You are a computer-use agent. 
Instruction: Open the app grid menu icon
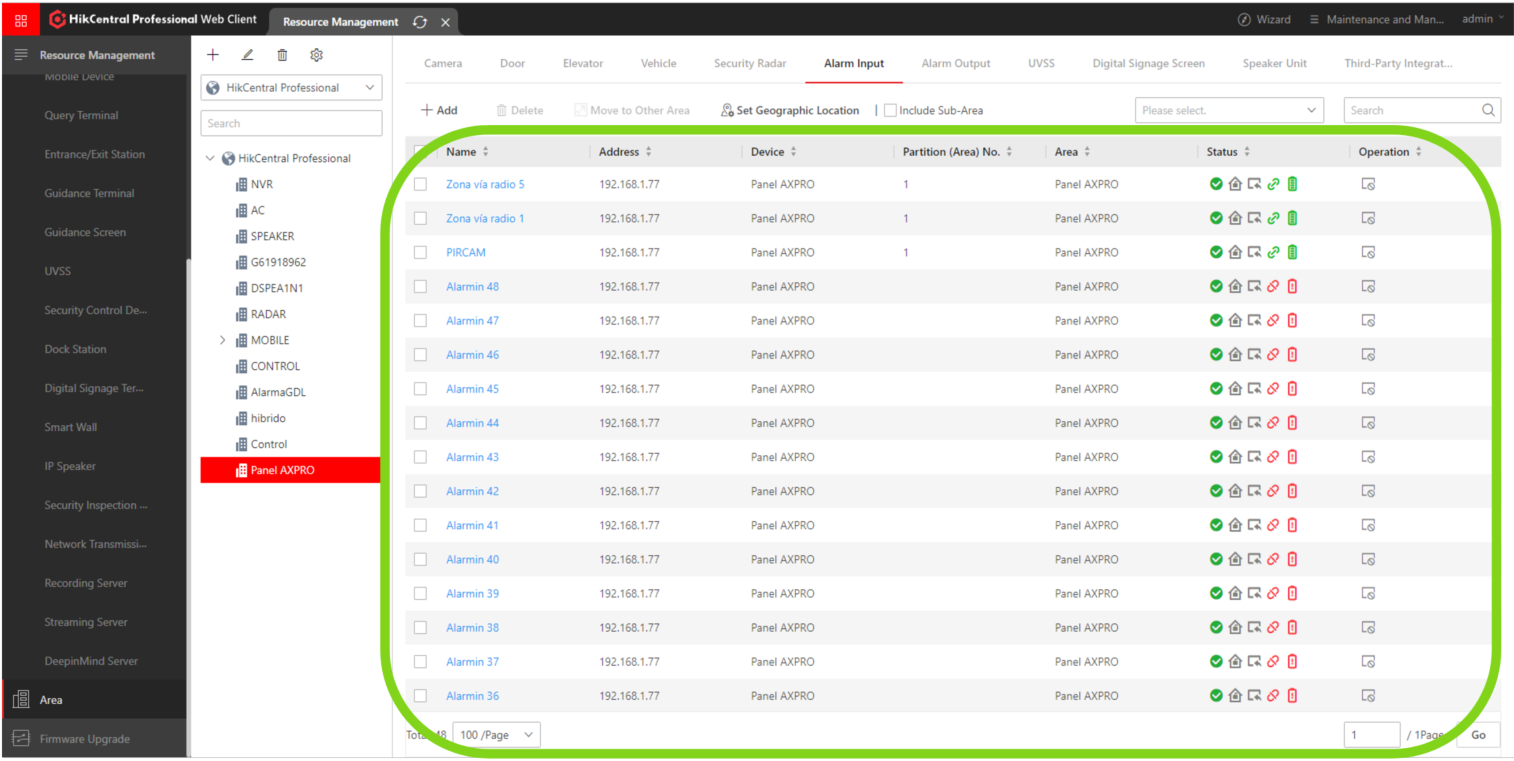coord(21,20)
